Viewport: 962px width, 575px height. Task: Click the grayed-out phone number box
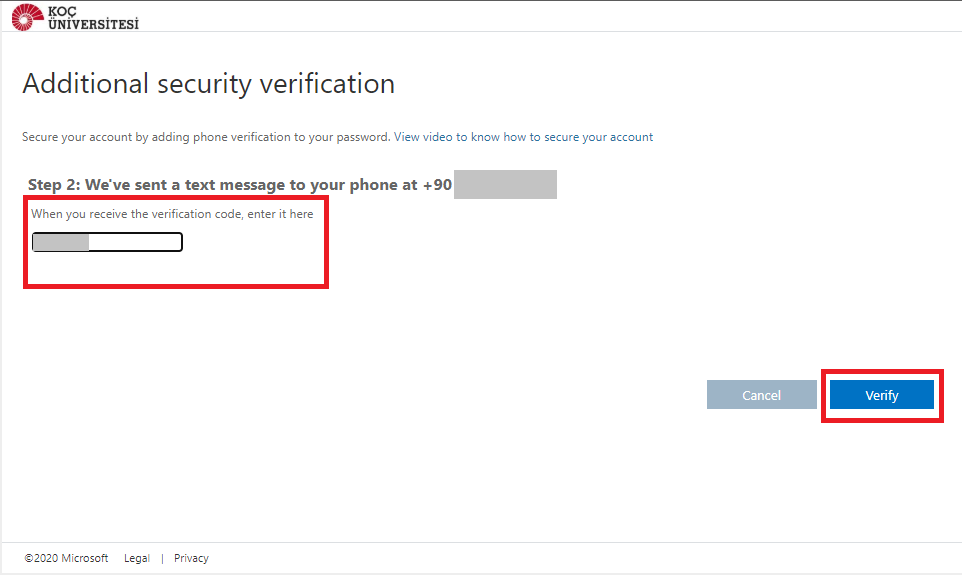505,185
